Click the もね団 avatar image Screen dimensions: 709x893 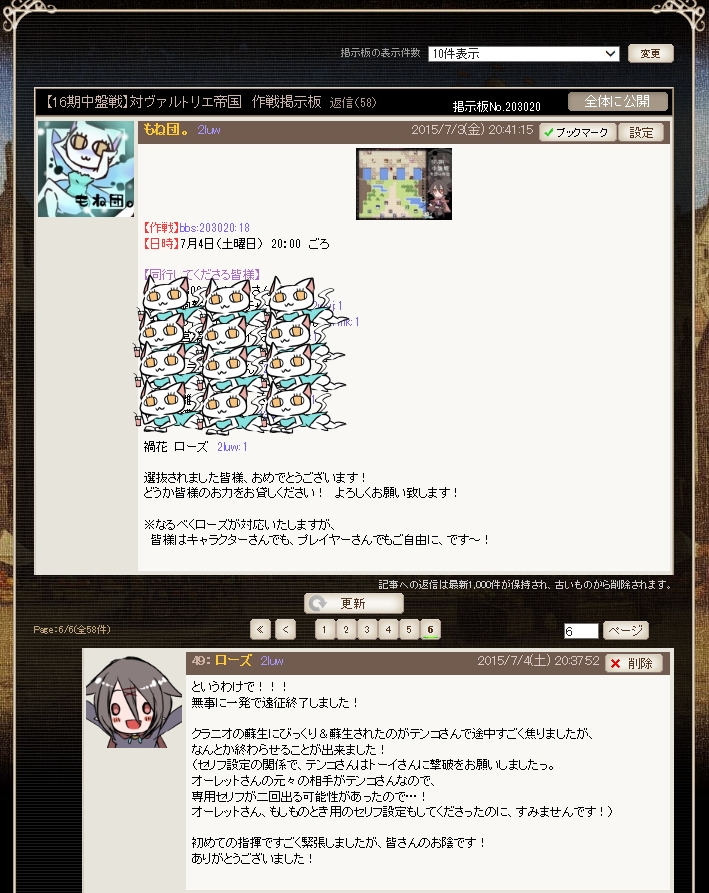(86, 169)
